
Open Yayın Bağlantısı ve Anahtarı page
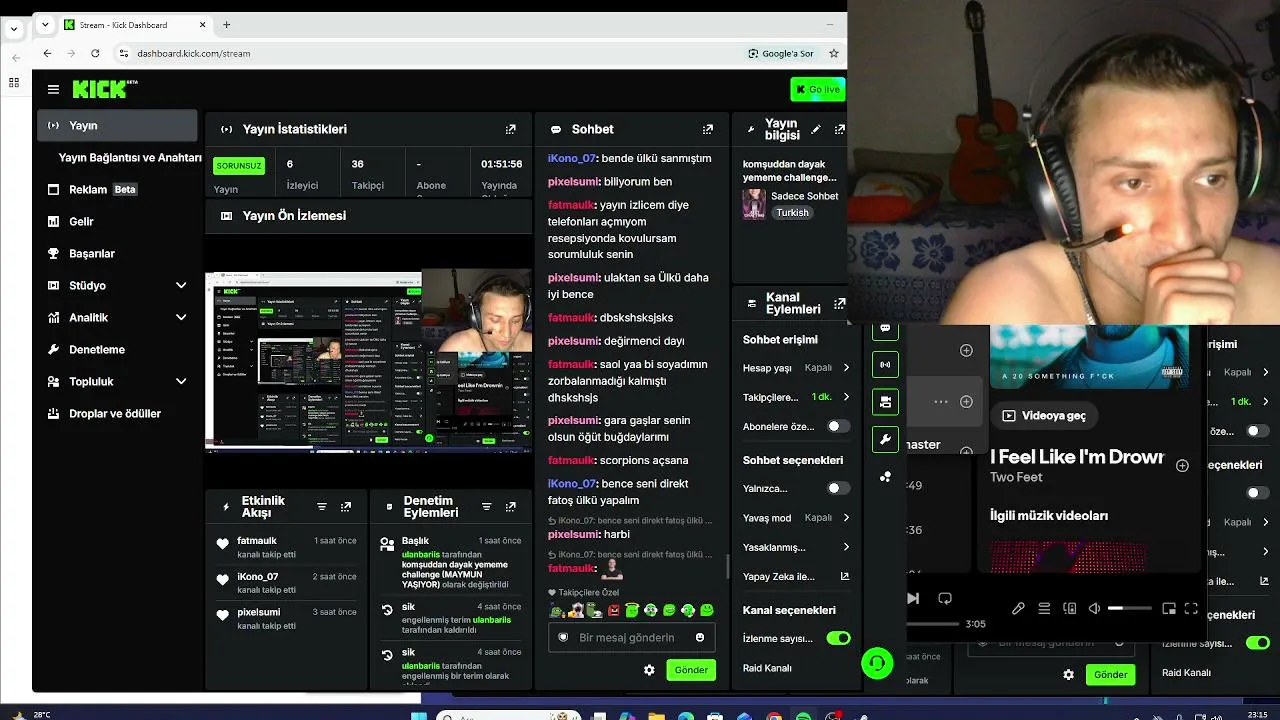pos(130,157)
